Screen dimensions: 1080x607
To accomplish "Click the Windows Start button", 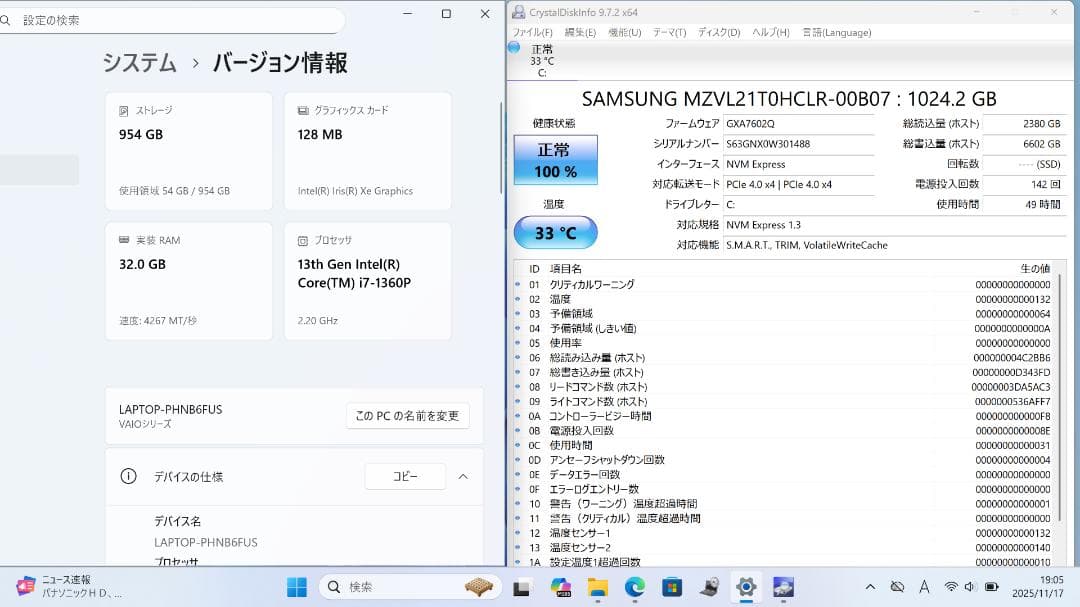I will click(297, 587).
